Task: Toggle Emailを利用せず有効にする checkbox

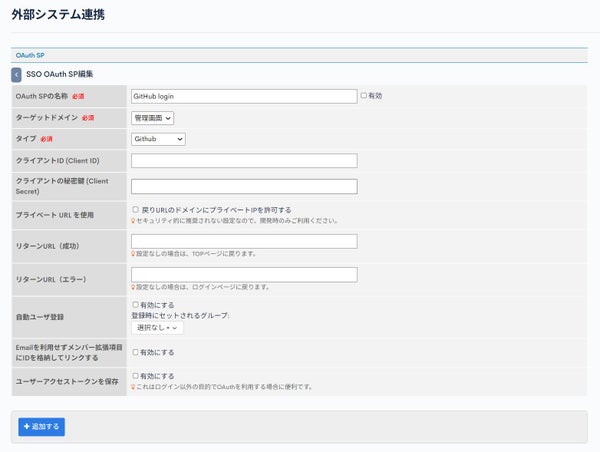Action: pyautogui.click(x=135, y=352)
